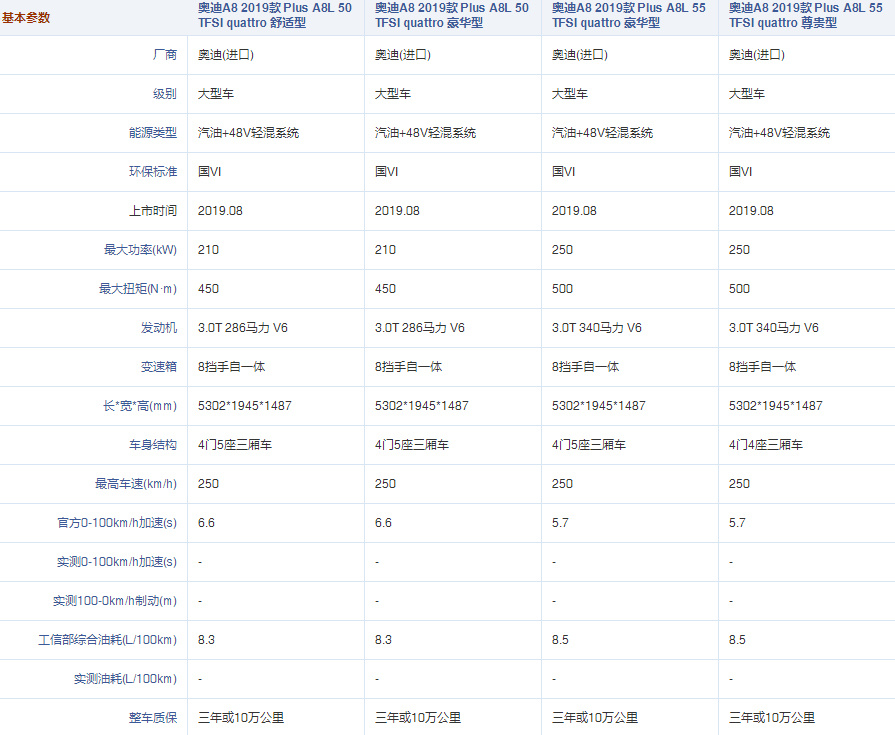Click 3.0T 340马力 V6 in 尊贵型 column
The width and height of the screenshot is (895, 735).
pyautogui.click(x=773, y=328)
